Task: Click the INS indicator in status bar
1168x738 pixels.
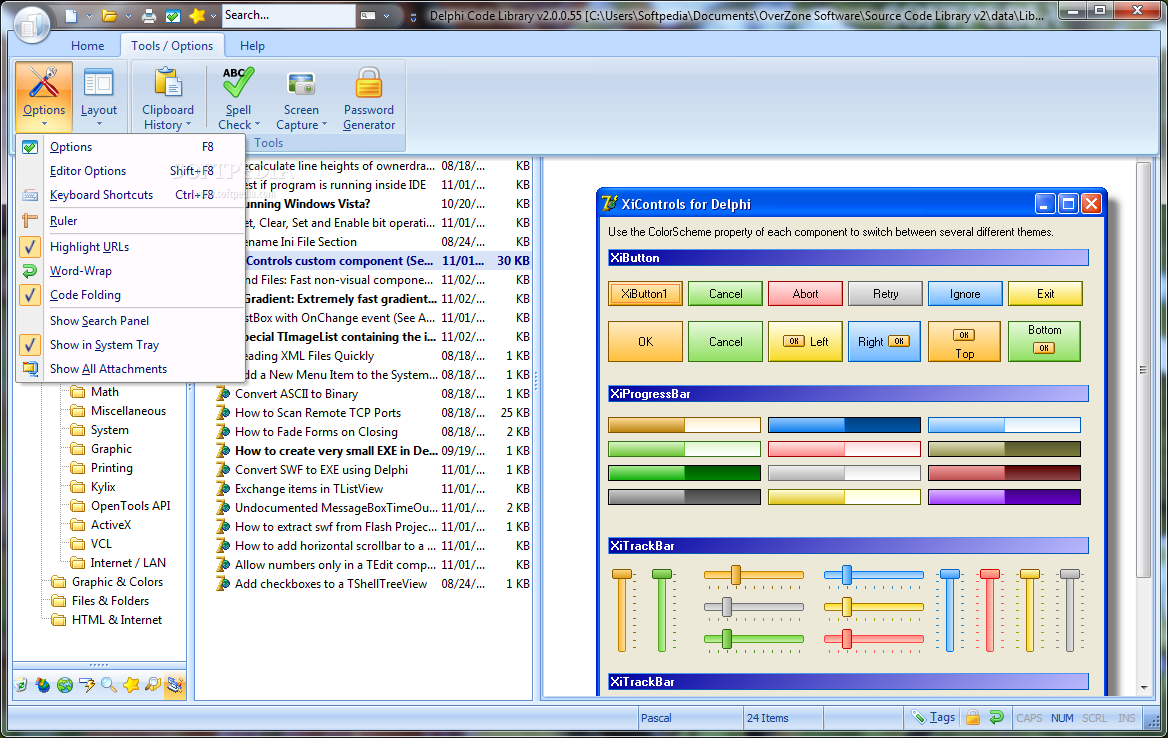Action: click(1126, 718)
